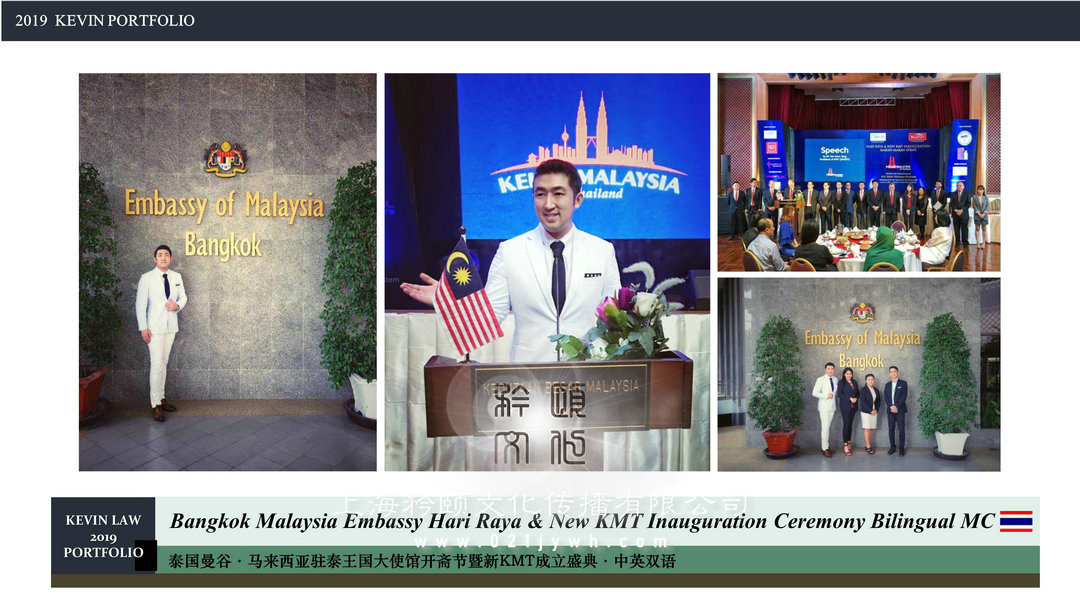
Task: Select the Chinese subtitle text in green bar
Action: pos(422,561)
